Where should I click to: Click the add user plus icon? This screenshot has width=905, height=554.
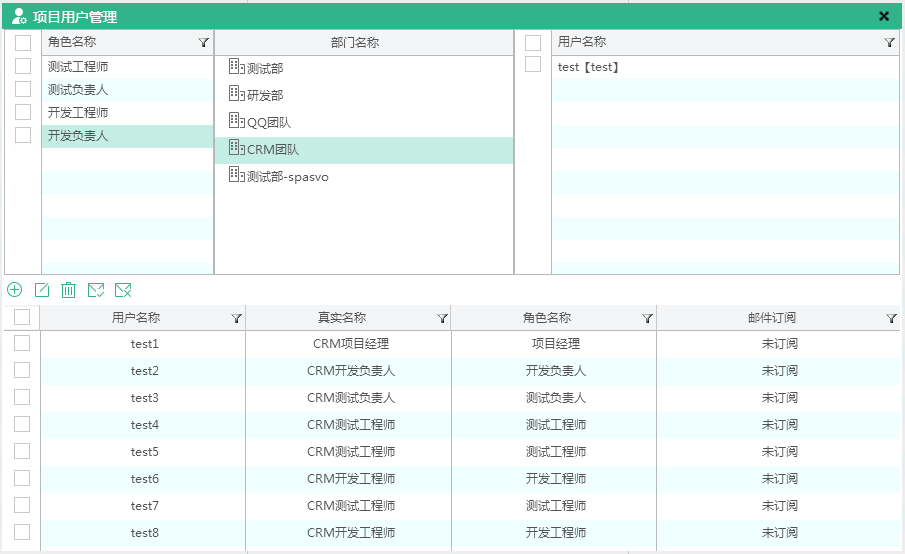pos(15,290)
